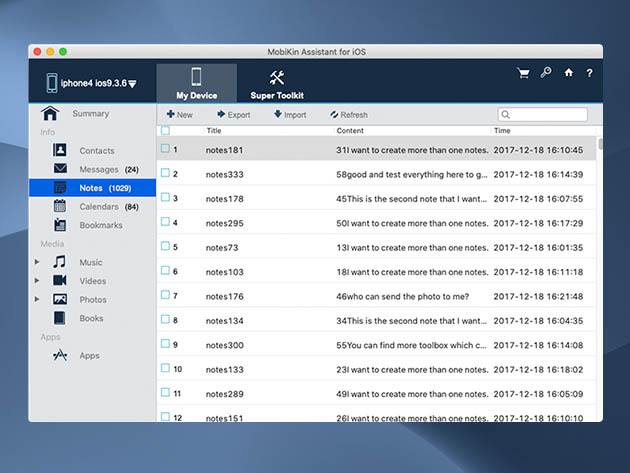Sort by the Time column header

502,131
